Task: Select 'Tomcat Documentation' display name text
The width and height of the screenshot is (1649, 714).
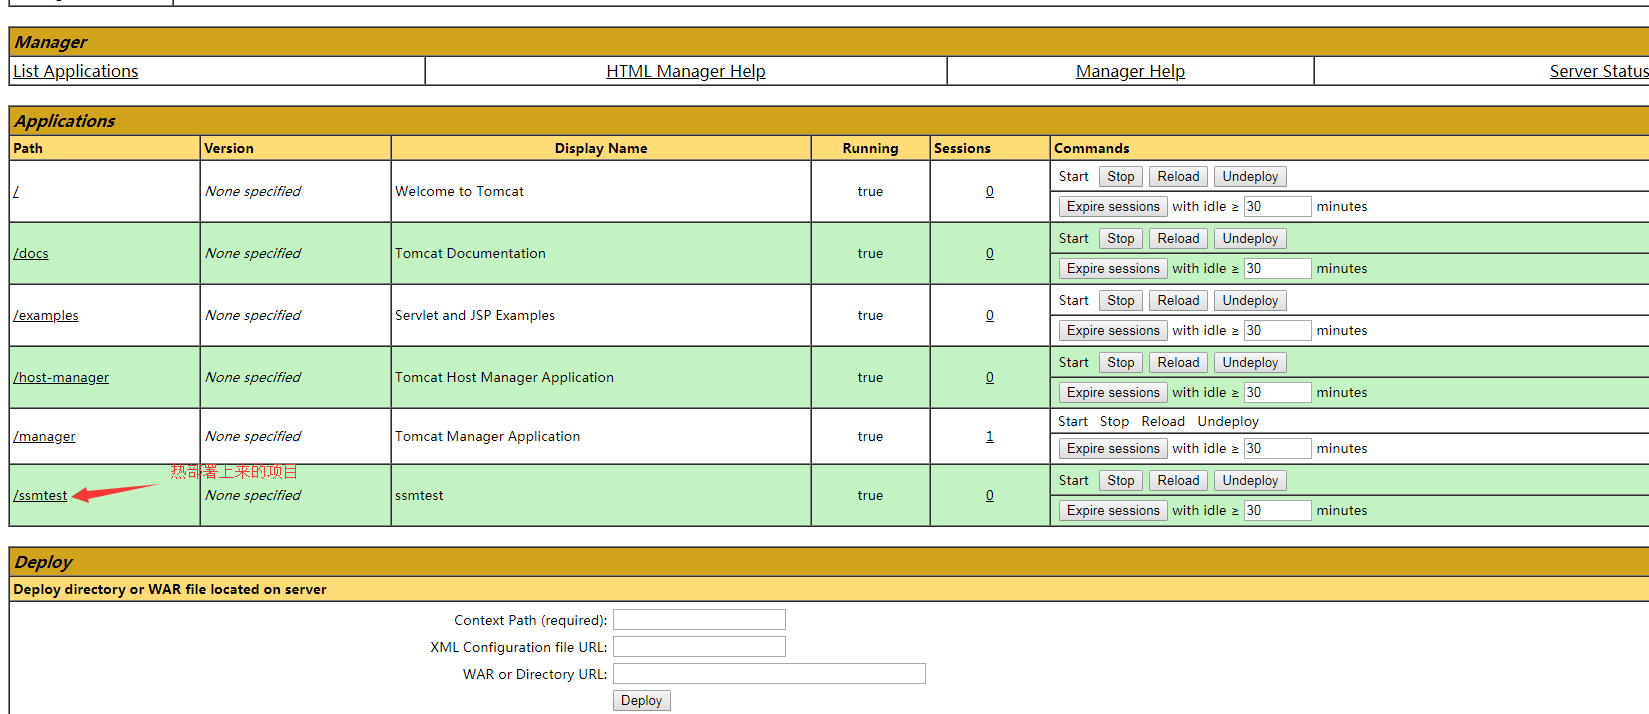Action: click(470, 253)
